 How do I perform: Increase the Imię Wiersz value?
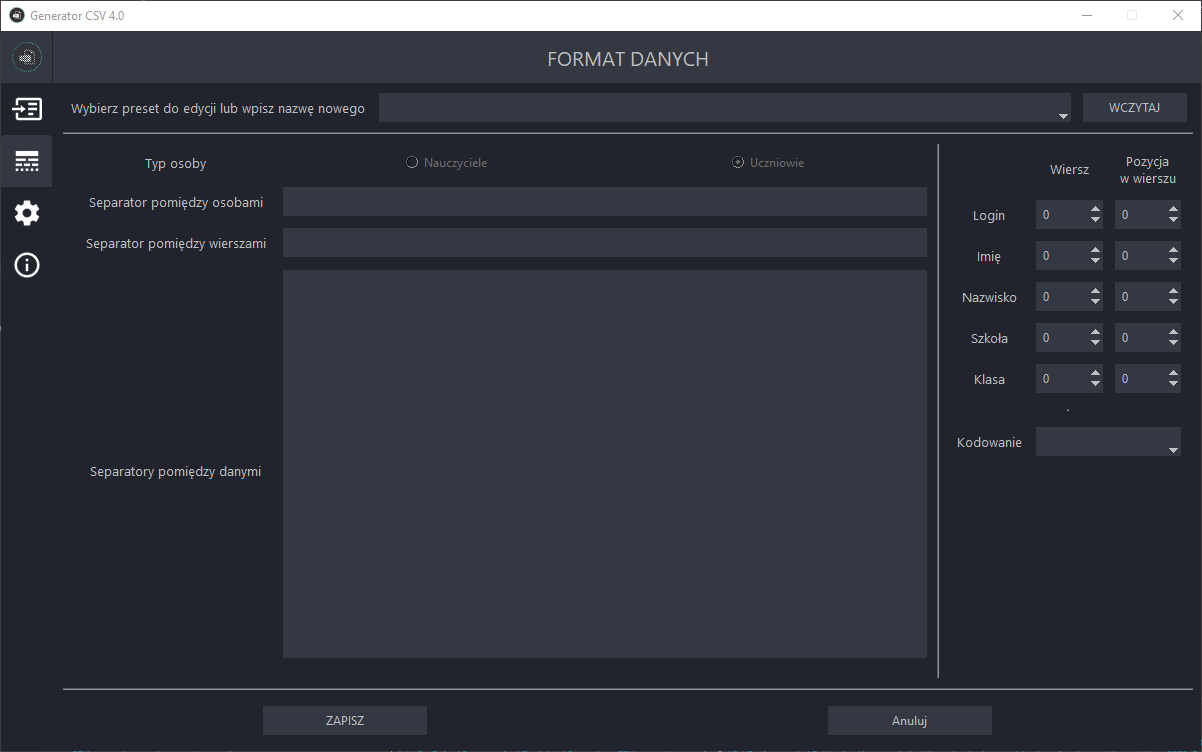coord(1095,250)
